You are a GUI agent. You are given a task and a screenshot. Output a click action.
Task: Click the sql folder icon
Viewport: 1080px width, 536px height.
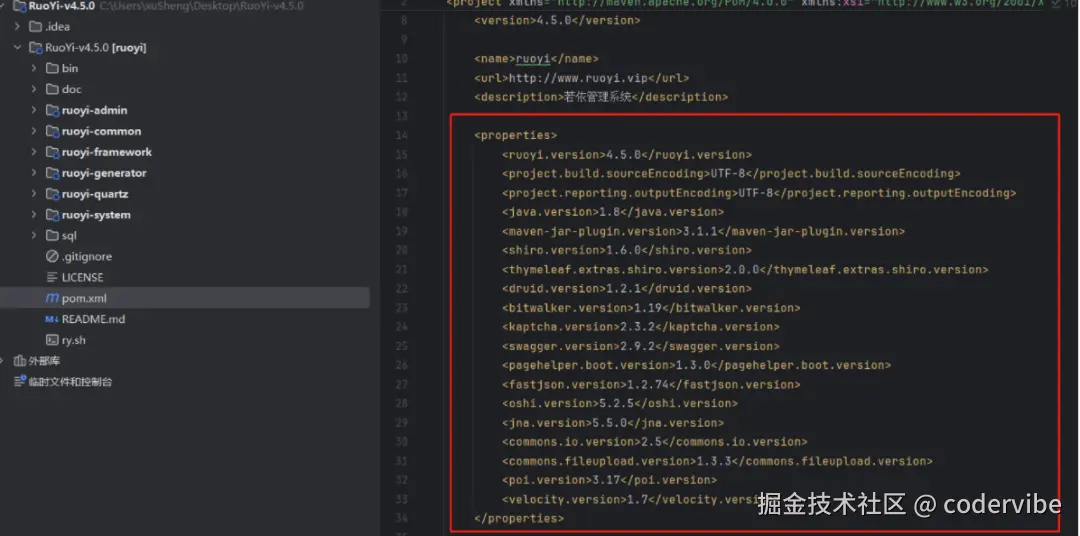pos(52,236)
